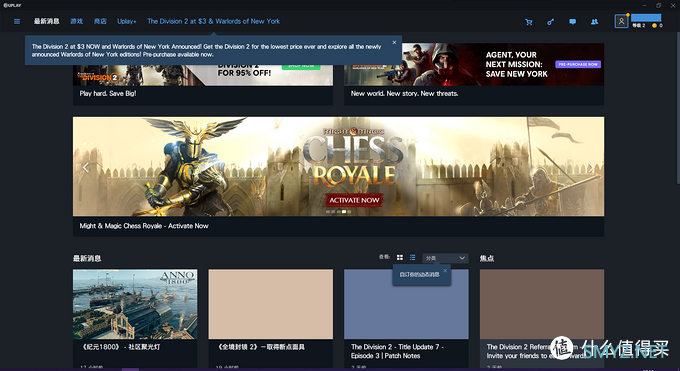Screen dimensions: 680x371
Task: Click the vertical scrollbar thumb
Action: click(x=677, y=108)
